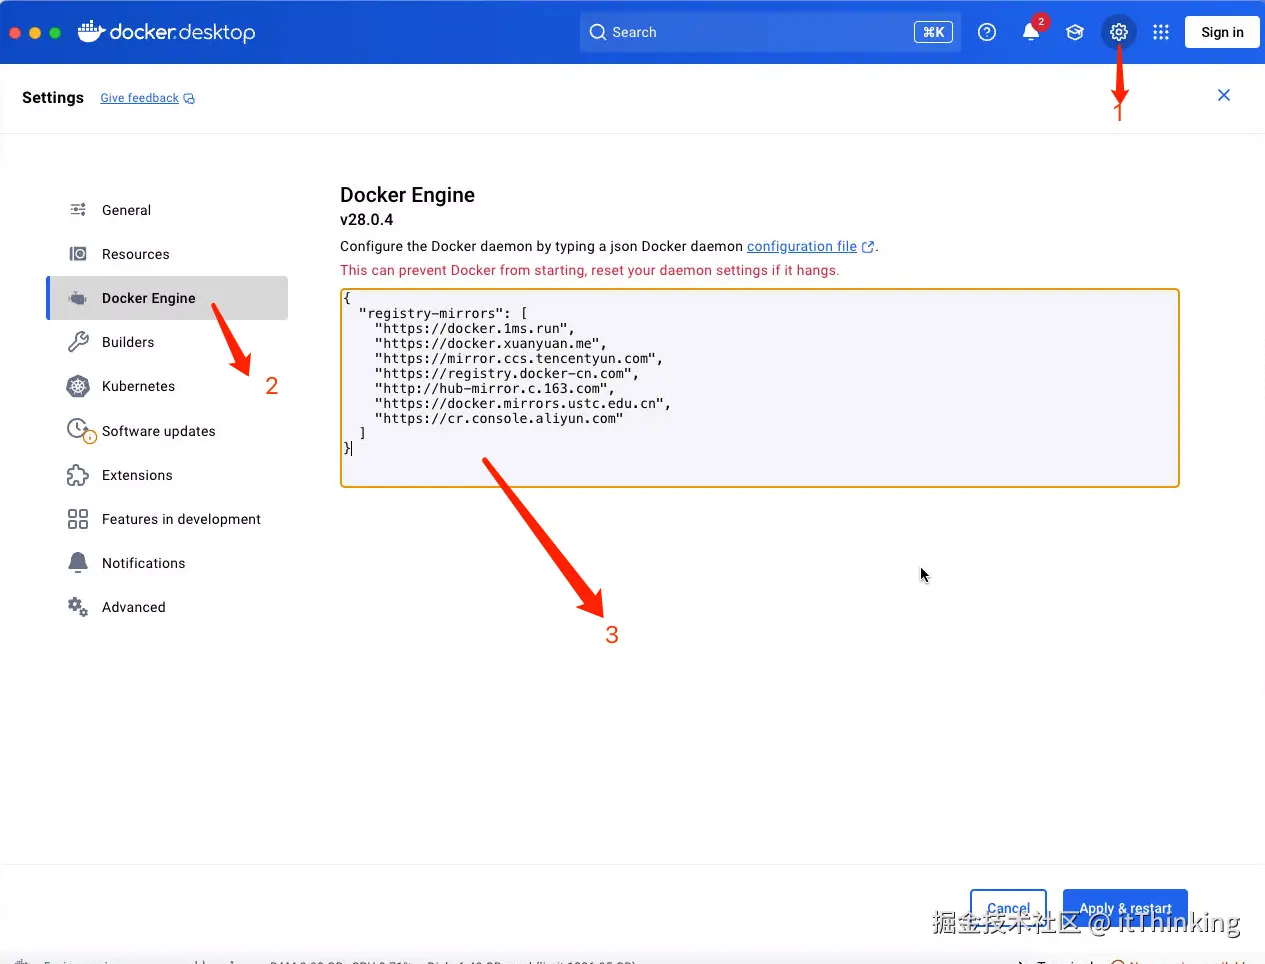1265x964 pixels.
Task: Open the Learning center graduation cap icon
Action: 1075,32
